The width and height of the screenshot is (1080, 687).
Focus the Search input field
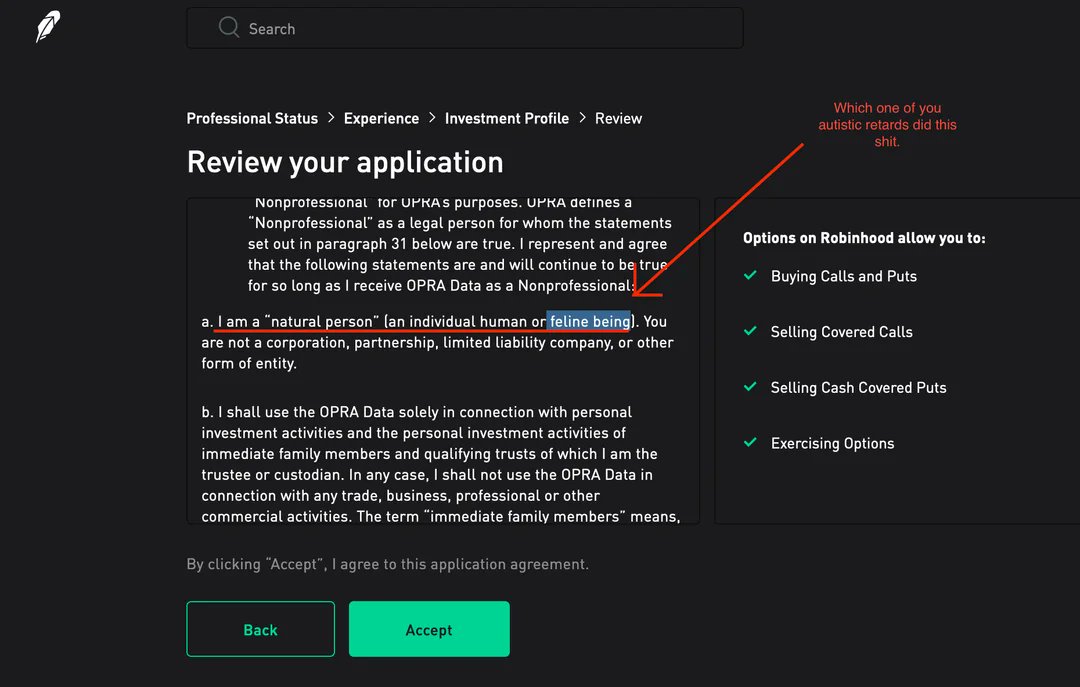pos(465,28)
